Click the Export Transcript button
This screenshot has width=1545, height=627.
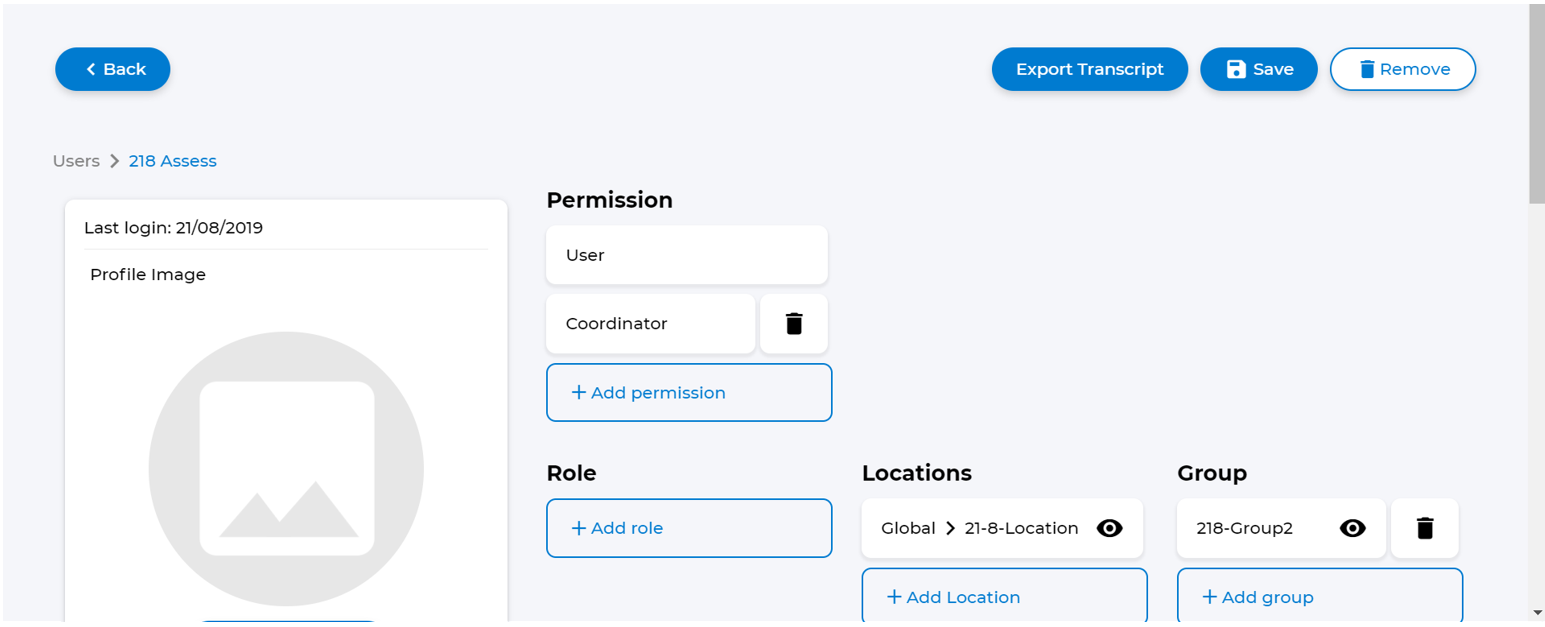pos(1090,69)
